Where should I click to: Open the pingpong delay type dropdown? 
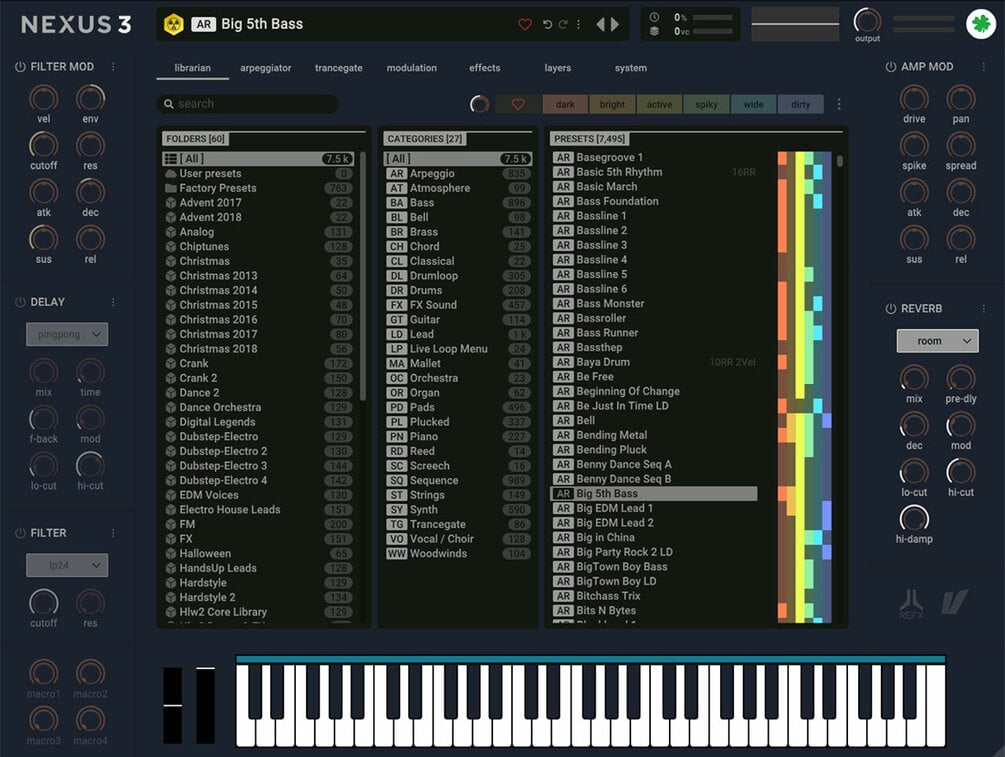click(67, 334)
